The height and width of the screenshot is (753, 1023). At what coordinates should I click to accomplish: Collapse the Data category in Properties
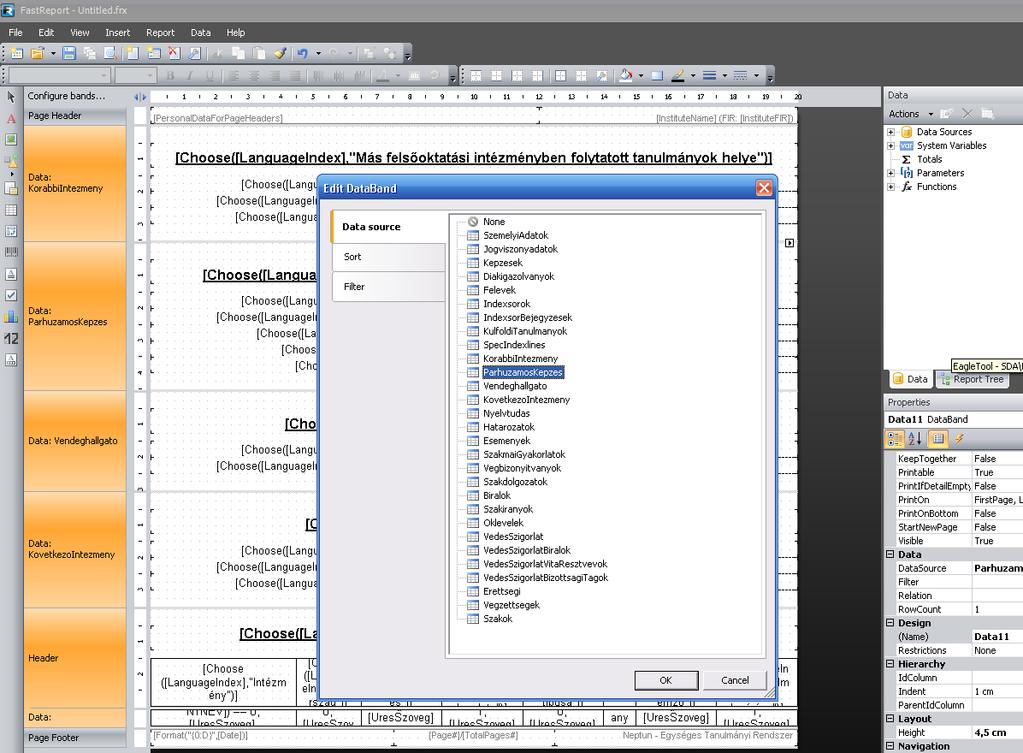tap(890, 554)
